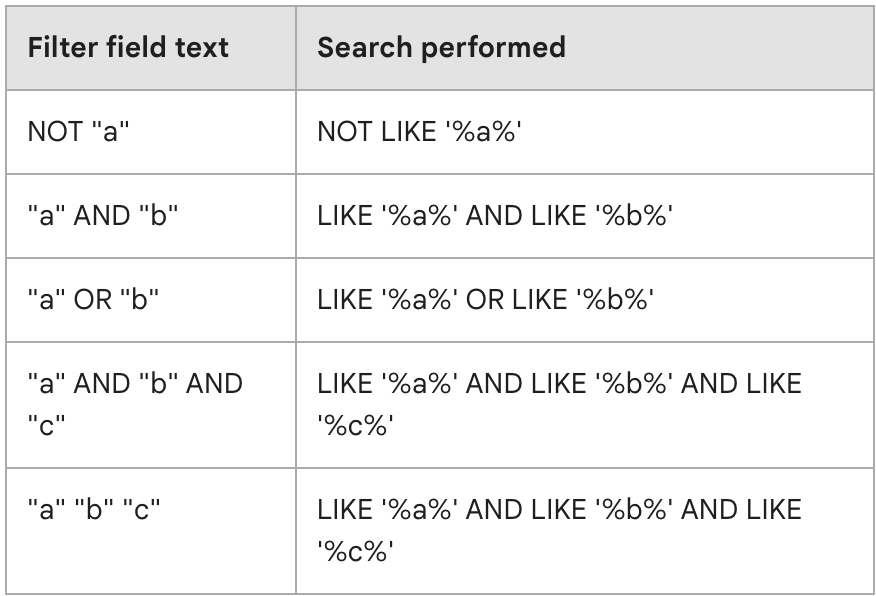The image size is (876, 596).
Task: Click search cell in the "a" "b" "c" row
Action: [x=559, y=529]
